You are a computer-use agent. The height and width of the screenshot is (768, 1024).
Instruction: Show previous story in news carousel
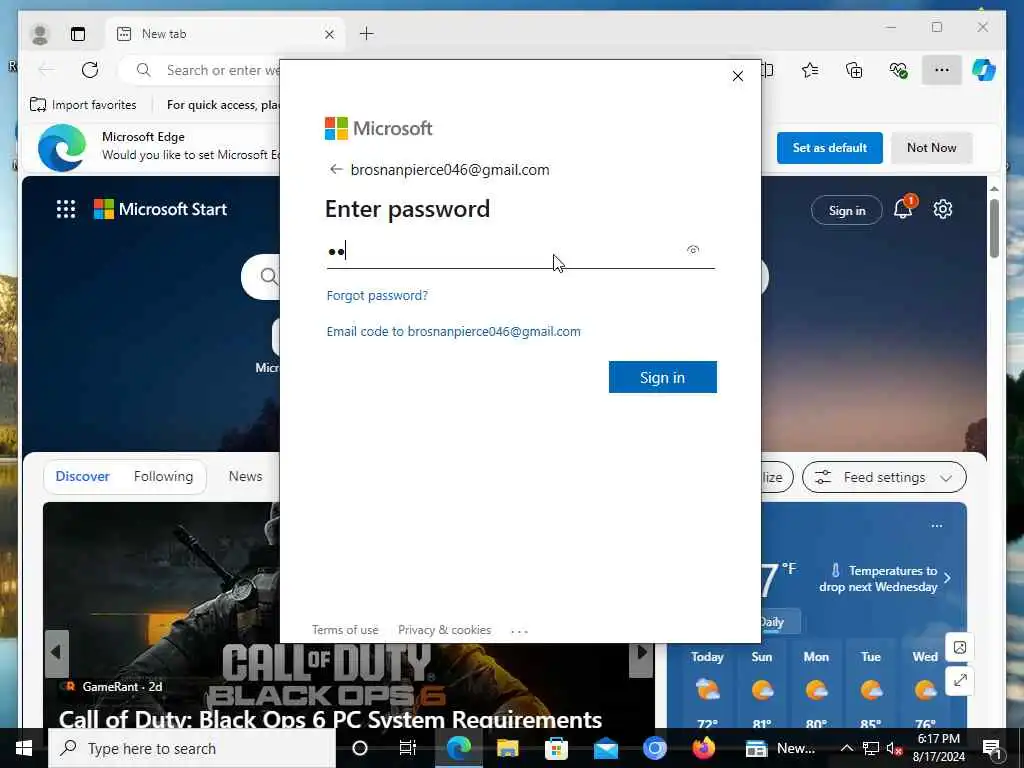57,652
